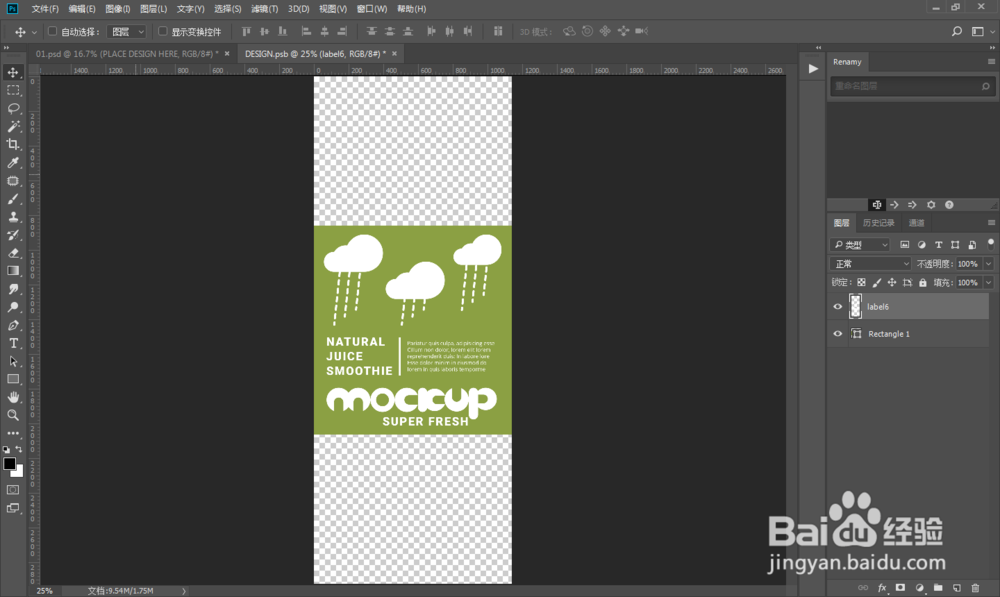
Task: Toggle lock transparent pixels
Action: click(x=862, y=283)
